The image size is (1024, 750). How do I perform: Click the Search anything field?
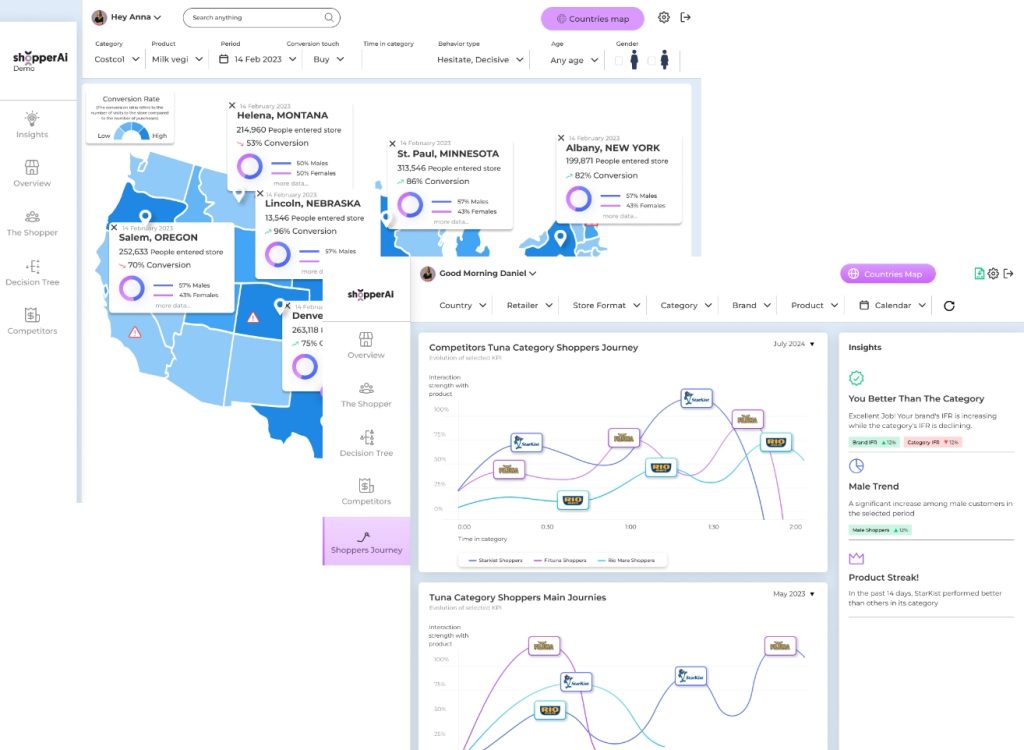pos(262,18)
